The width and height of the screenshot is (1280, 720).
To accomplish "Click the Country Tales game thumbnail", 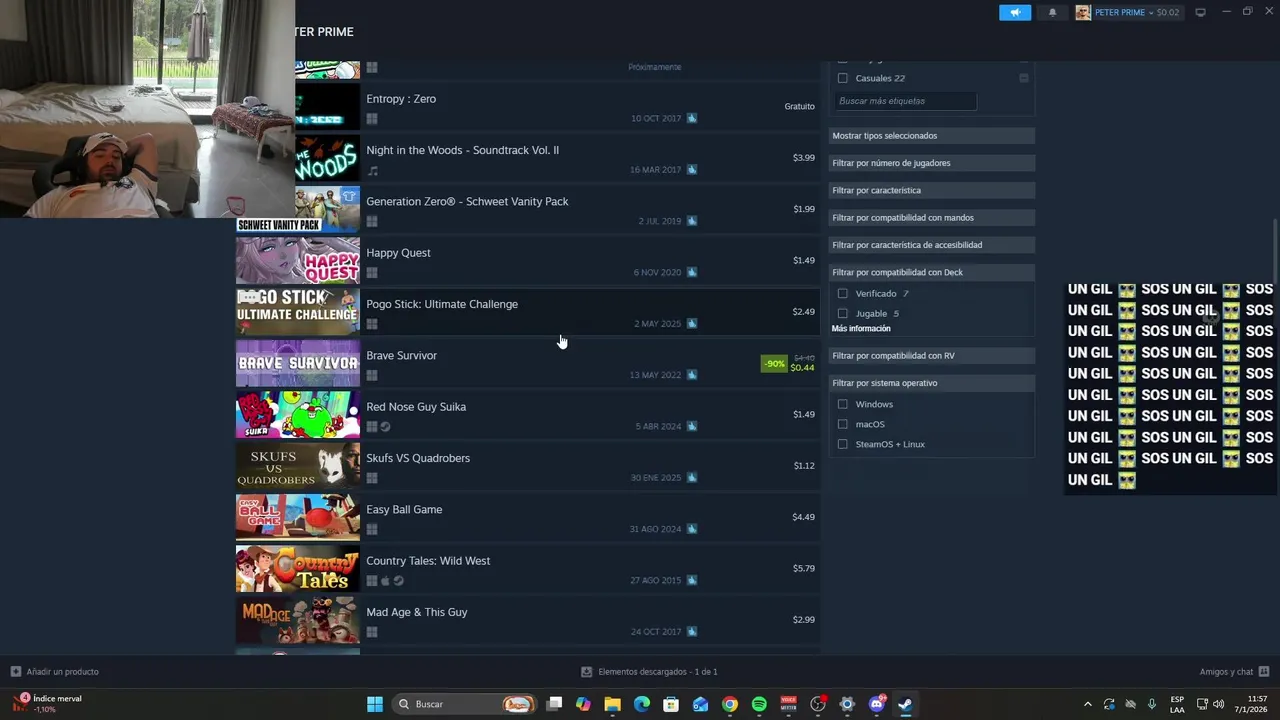I will 298,569.
